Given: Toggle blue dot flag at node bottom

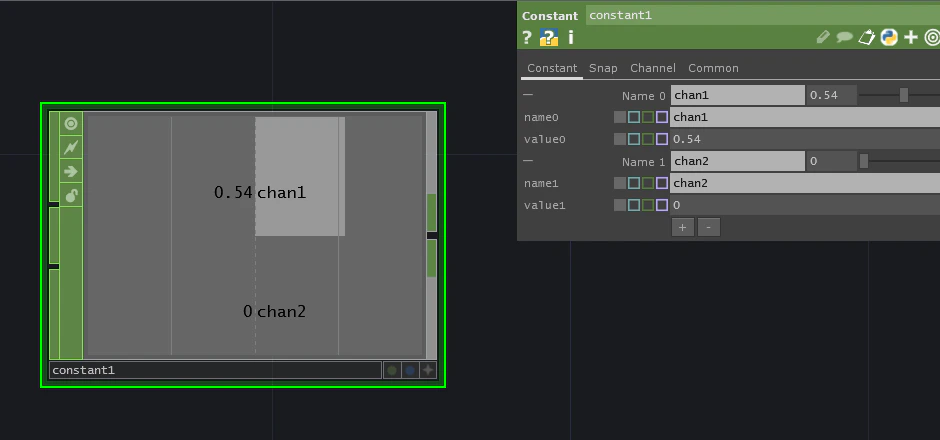Looking at the screenshot, I should [x=410, y=370].
